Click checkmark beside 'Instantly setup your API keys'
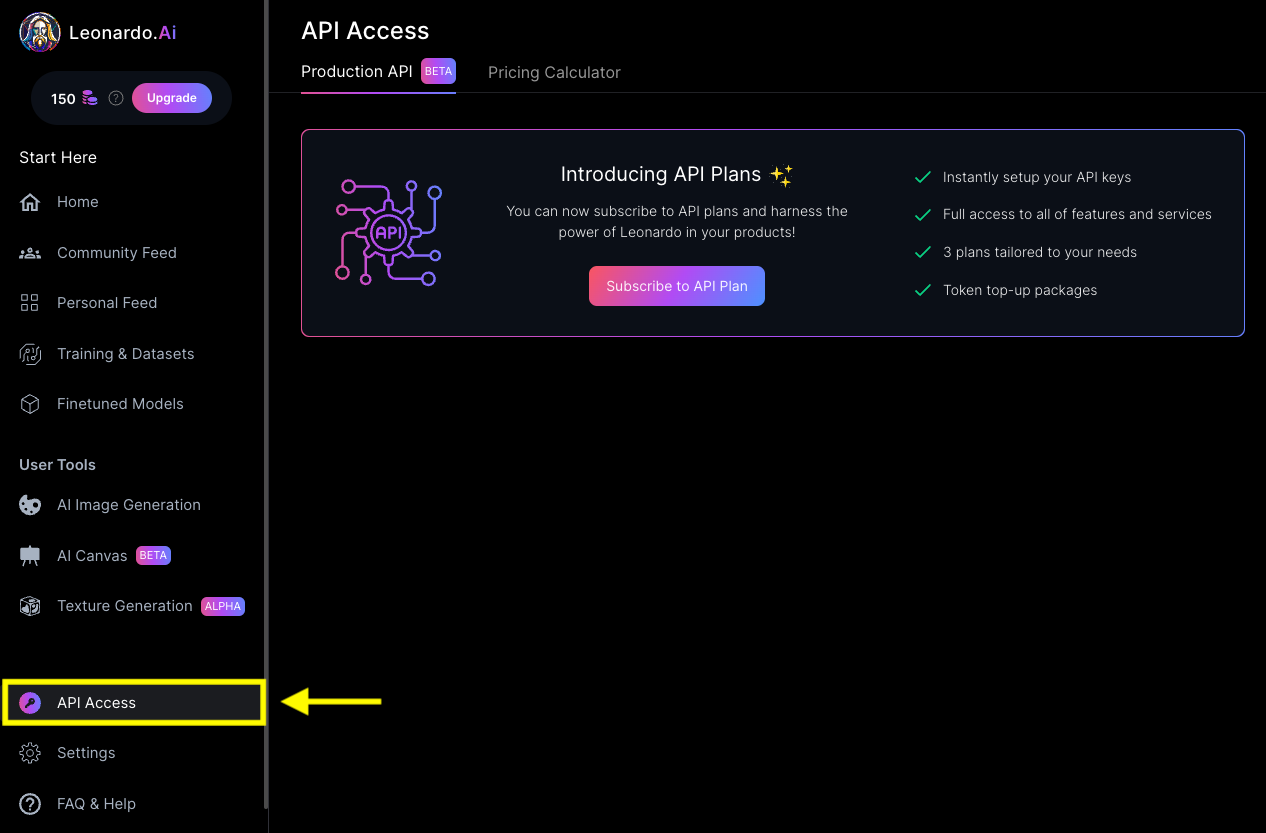Screen dimensions: 1266x833 click(923, 177)
